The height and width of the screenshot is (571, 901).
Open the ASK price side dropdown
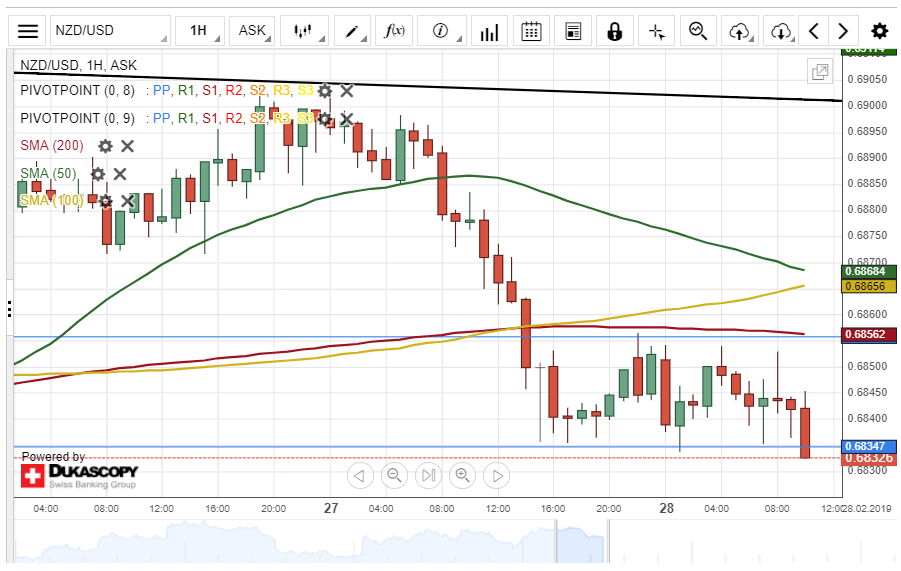[252, 31]
